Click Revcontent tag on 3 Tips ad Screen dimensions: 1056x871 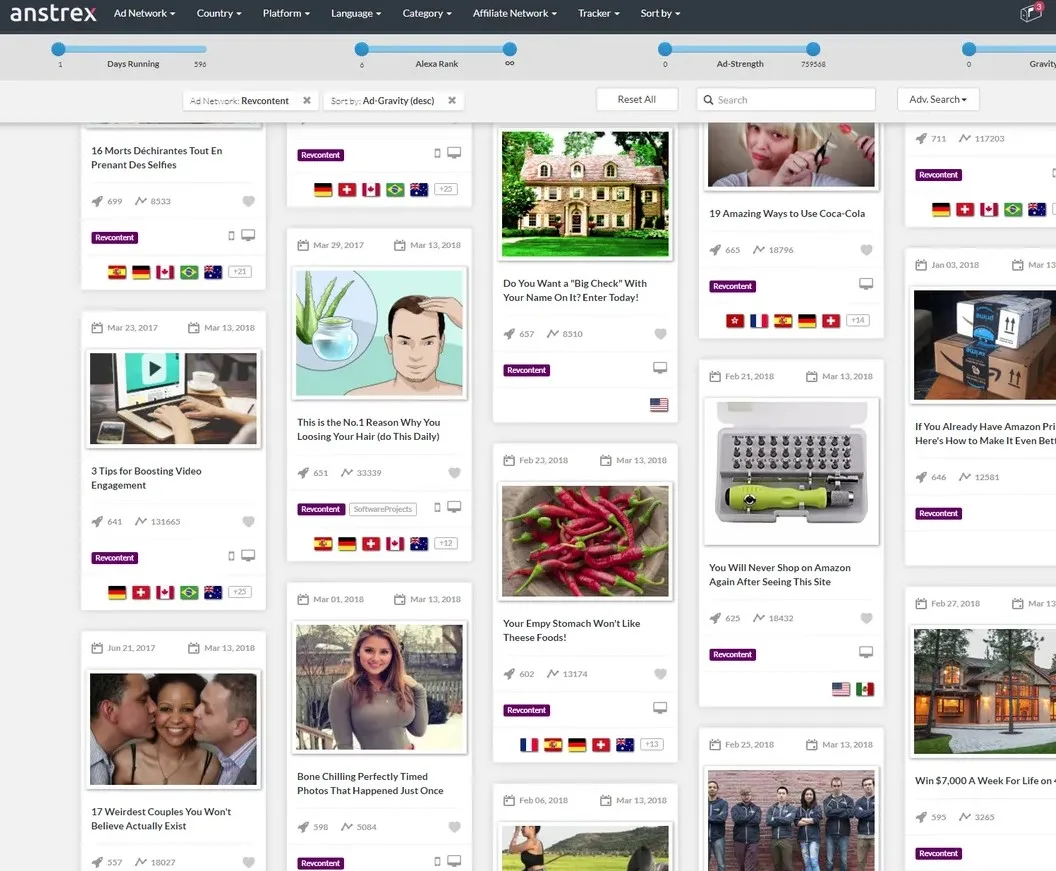[114, 558]
